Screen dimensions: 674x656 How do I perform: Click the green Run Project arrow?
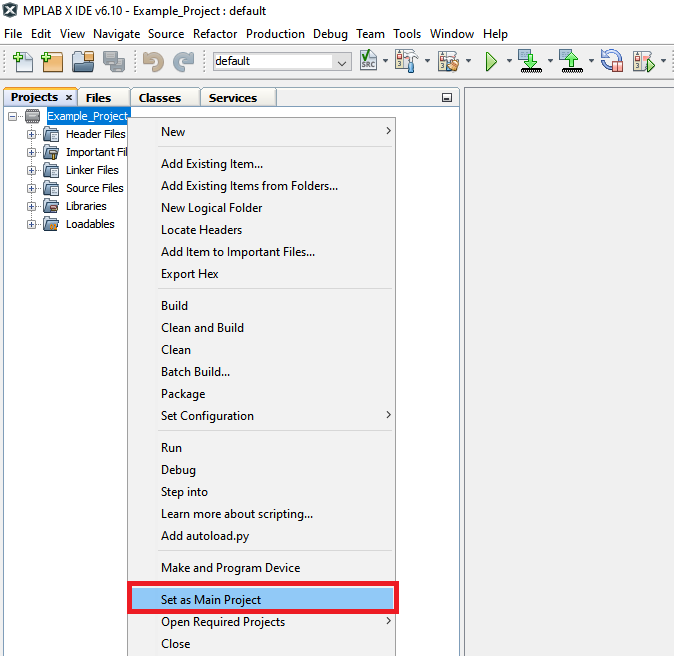(490, 61)
